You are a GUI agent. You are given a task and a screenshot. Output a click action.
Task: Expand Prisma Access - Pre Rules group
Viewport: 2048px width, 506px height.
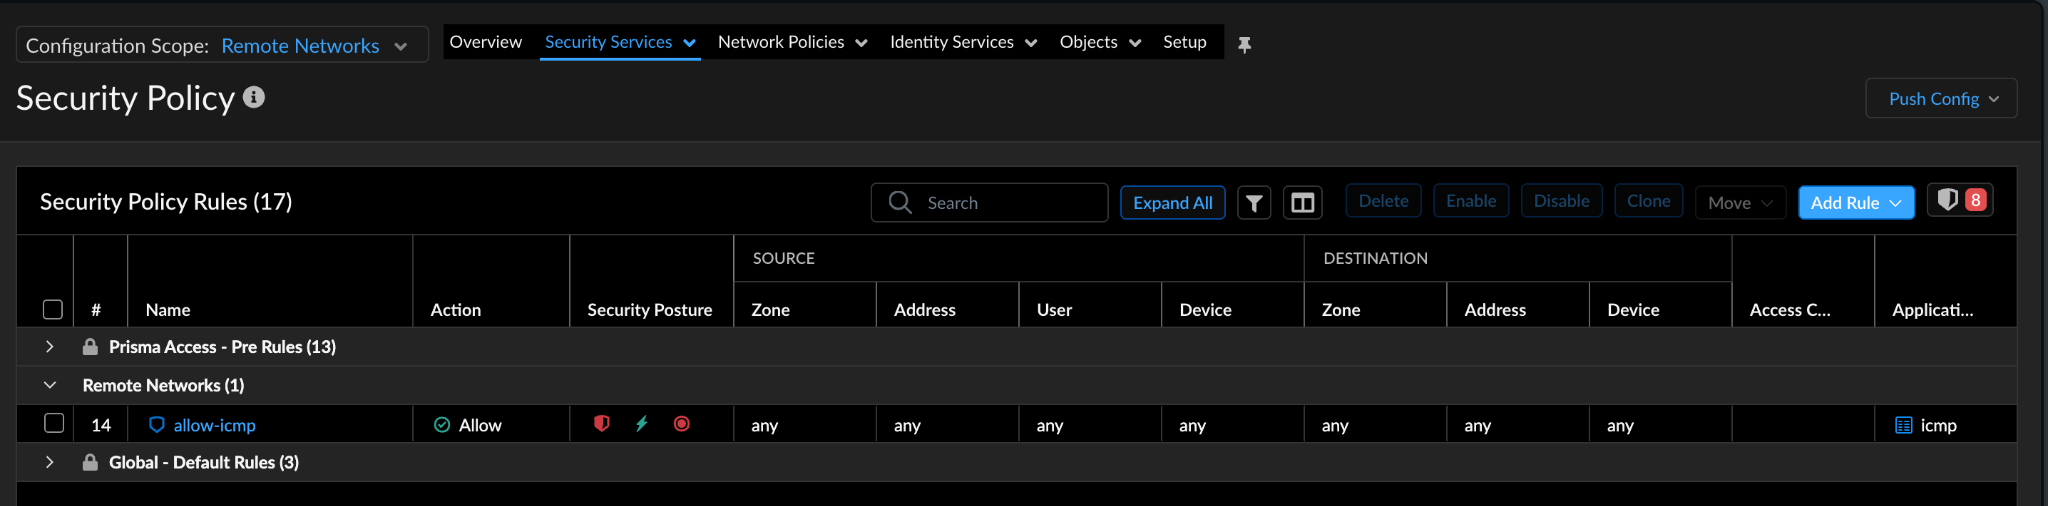pos(49,347)
